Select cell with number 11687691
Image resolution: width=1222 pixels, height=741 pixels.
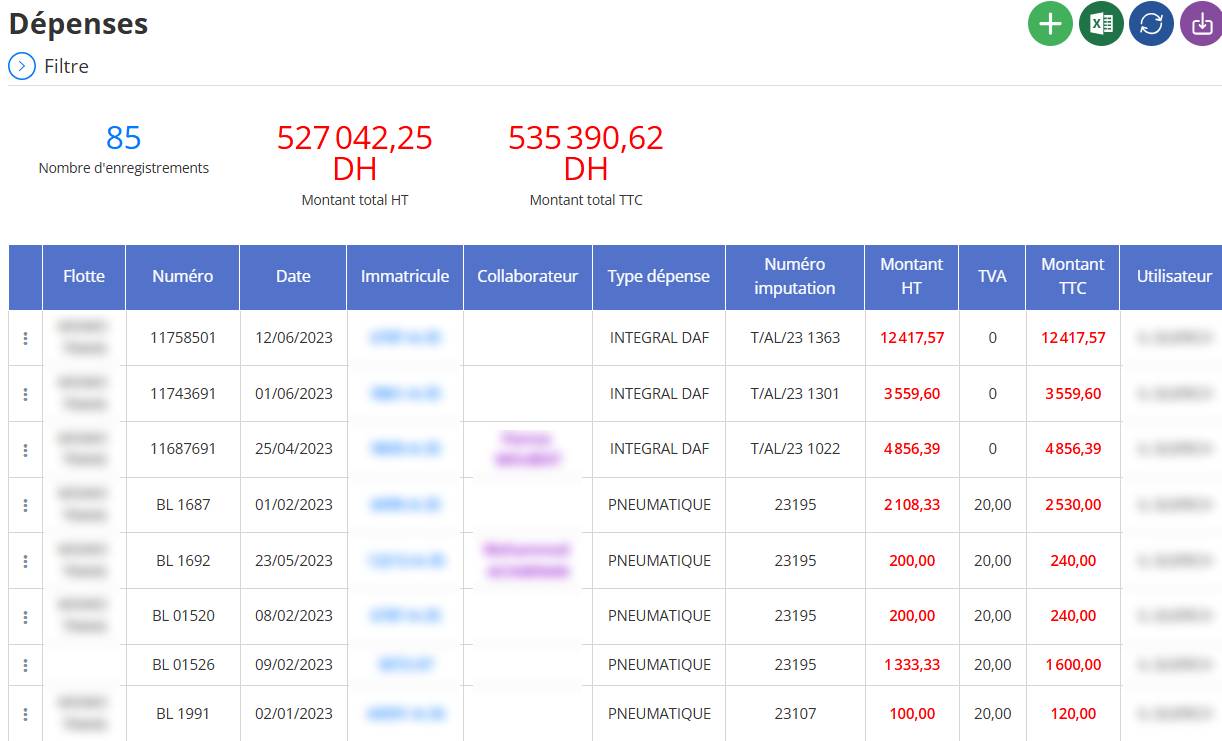183,449
